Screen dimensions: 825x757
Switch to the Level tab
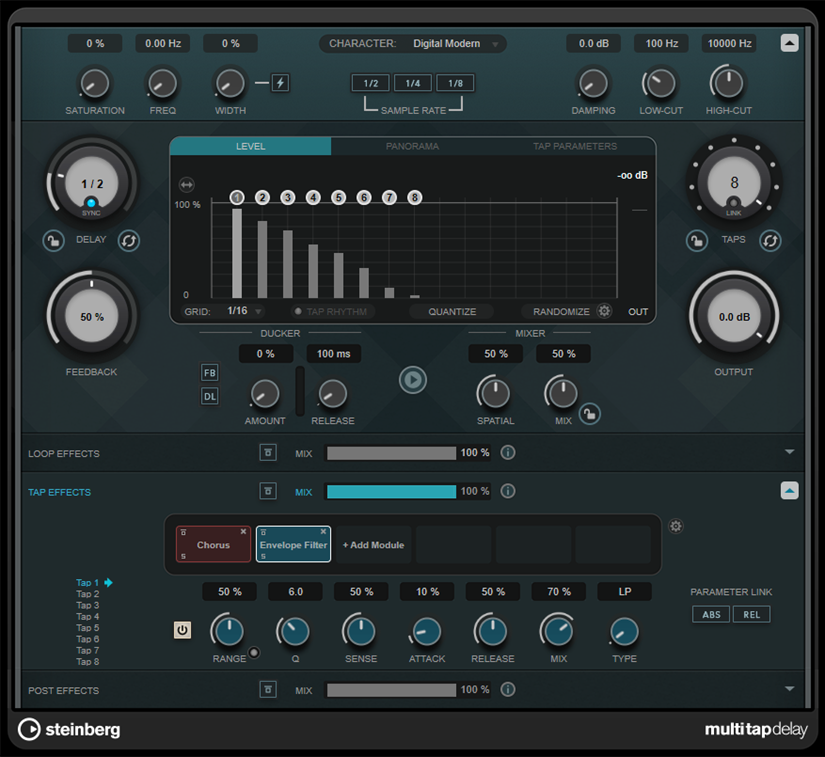(x=250, y=146)
